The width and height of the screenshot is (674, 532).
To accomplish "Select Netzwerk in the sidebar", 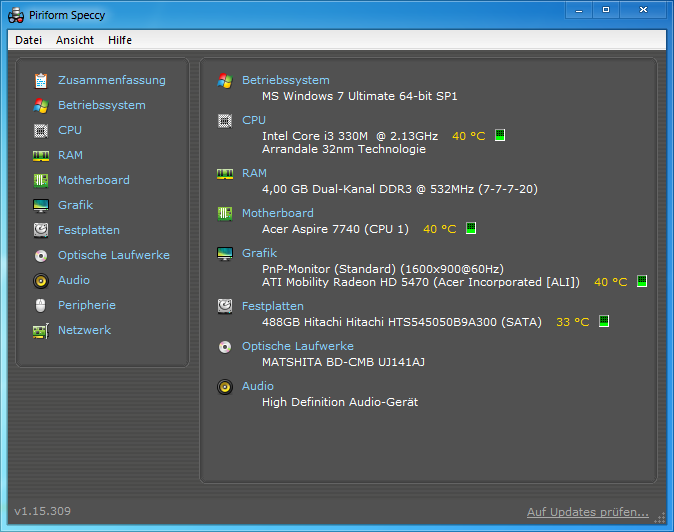I will [x=85, y=330].
